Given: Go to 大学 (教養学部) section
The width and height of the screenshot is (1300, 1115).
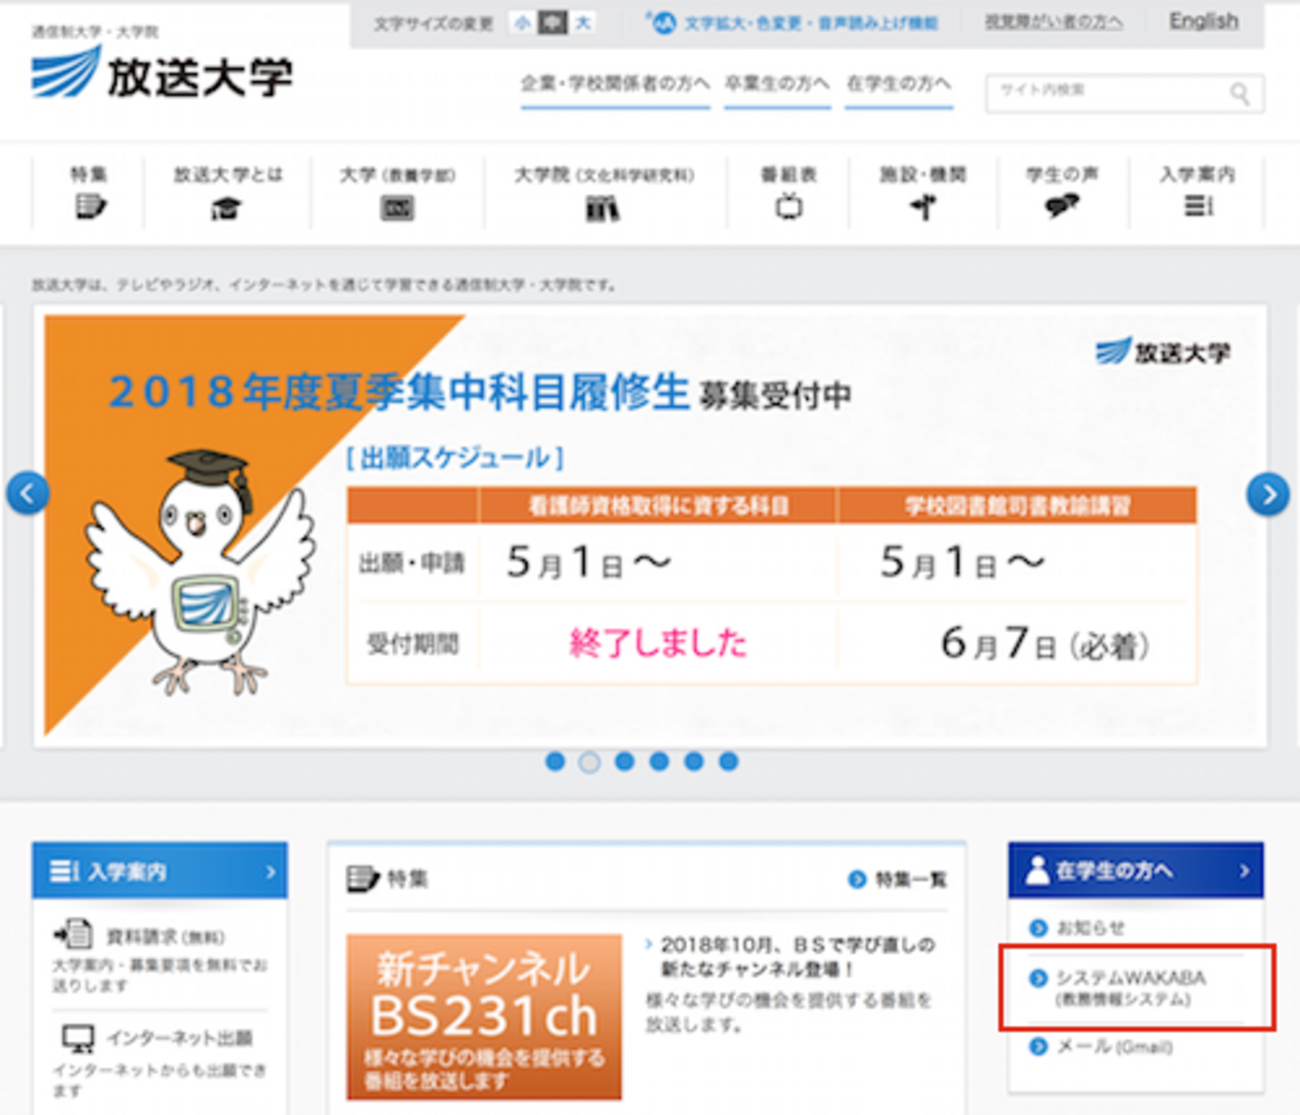Looking at the screenshot, I should [397, 192].
